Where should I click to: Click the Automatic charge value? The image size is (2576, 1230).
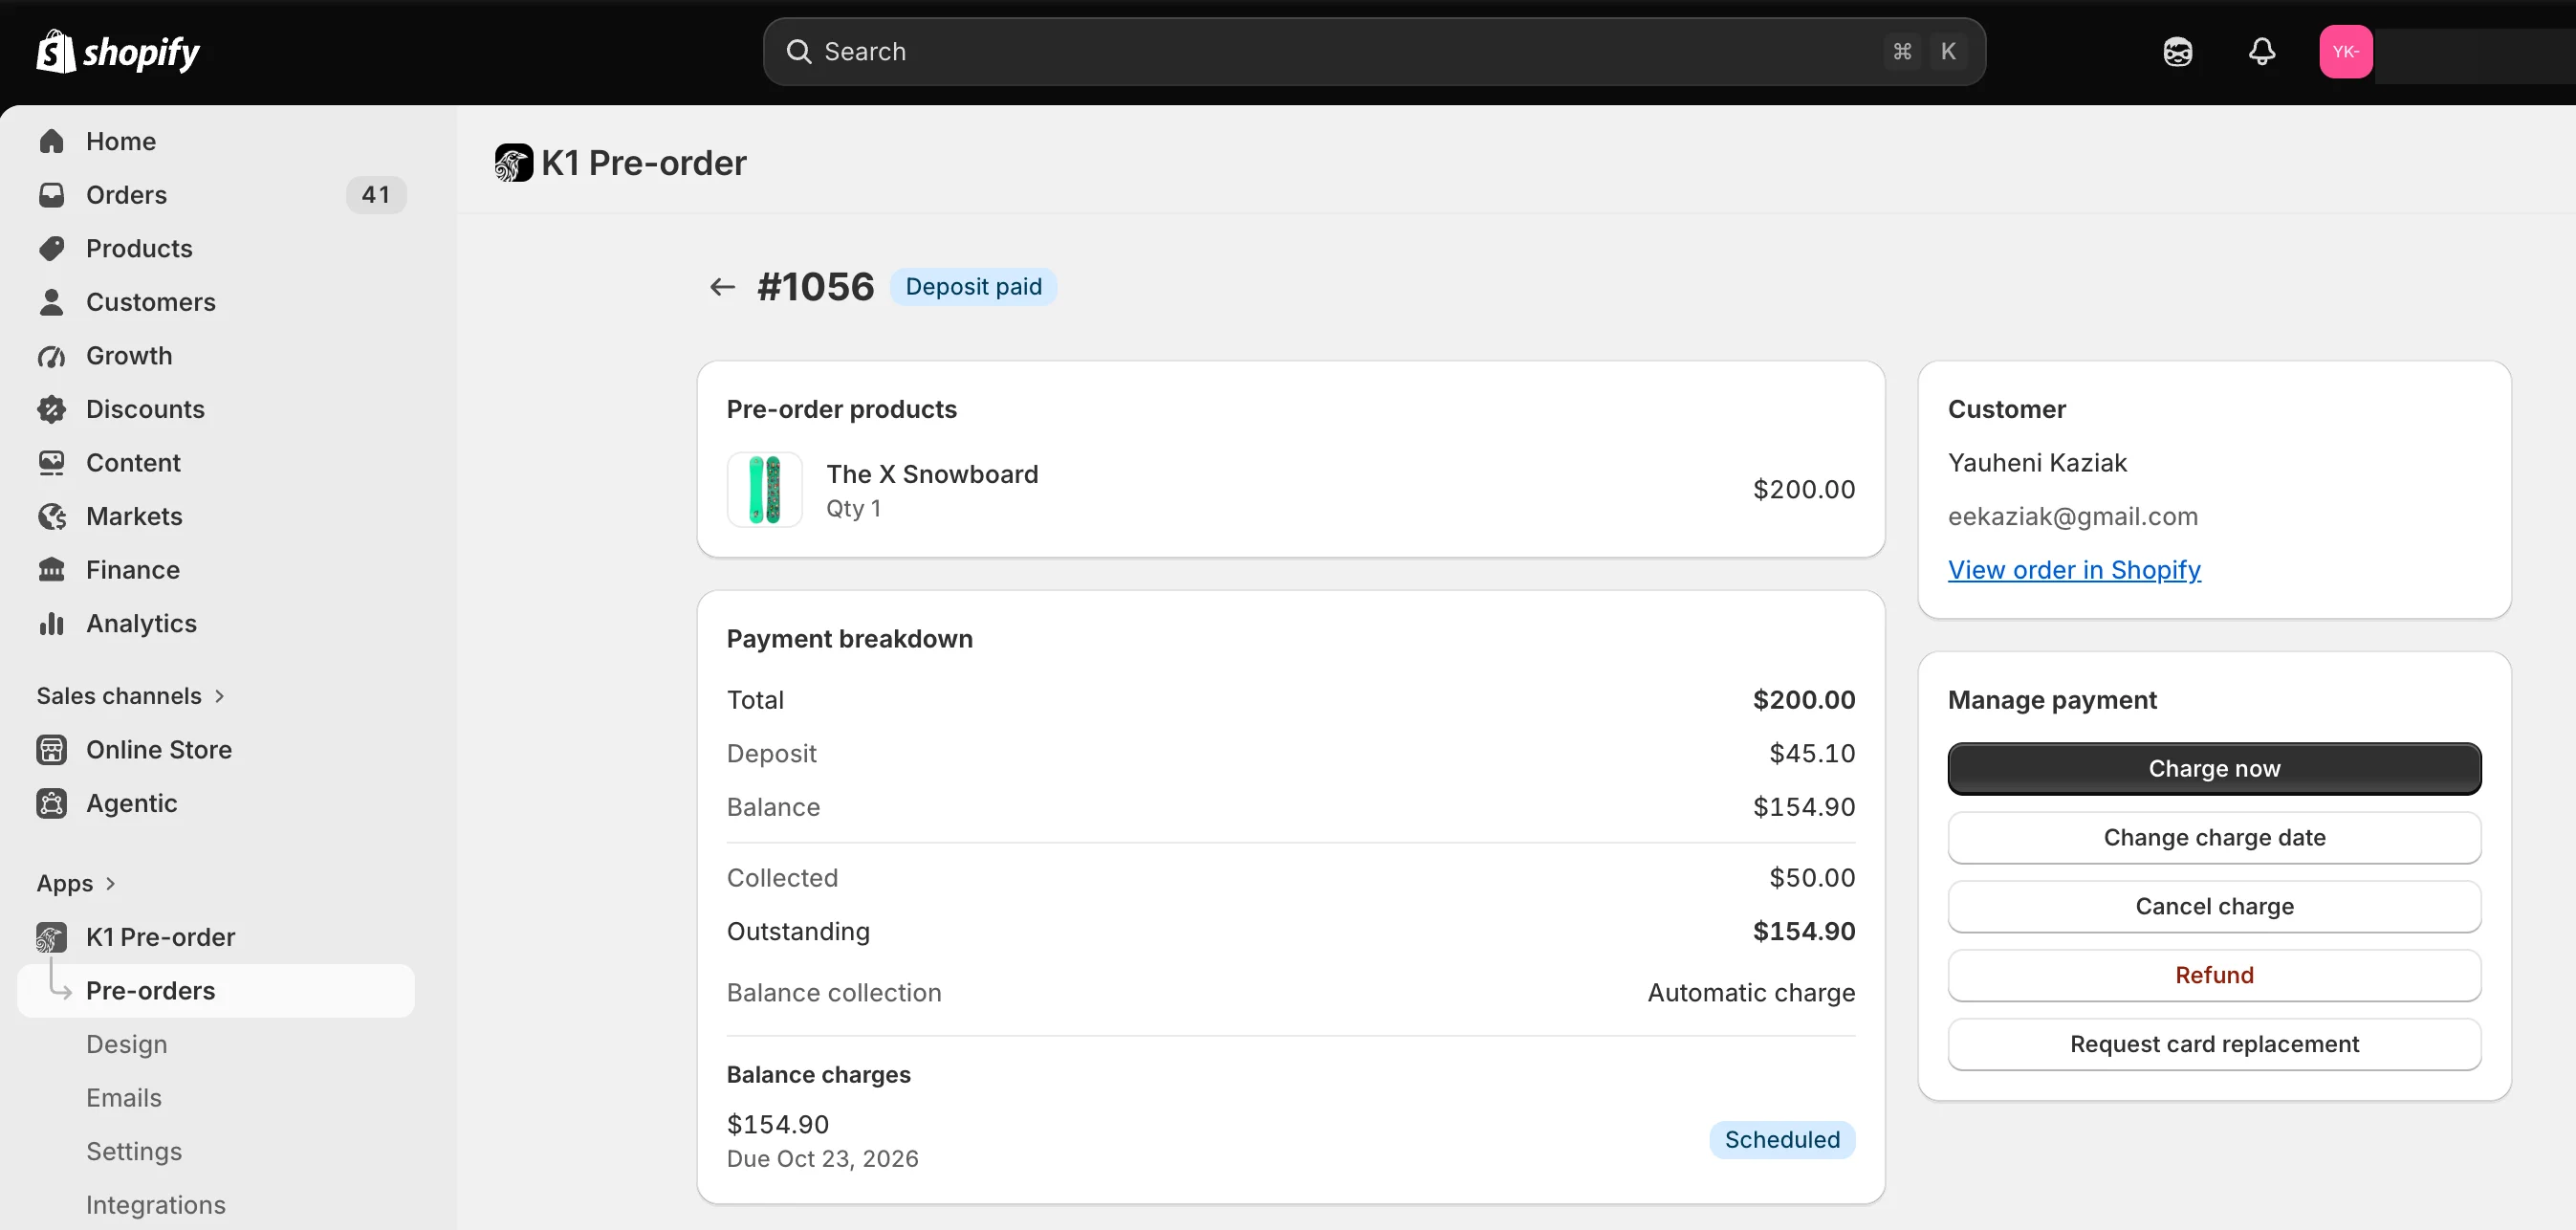click(x=1751, y=993)
